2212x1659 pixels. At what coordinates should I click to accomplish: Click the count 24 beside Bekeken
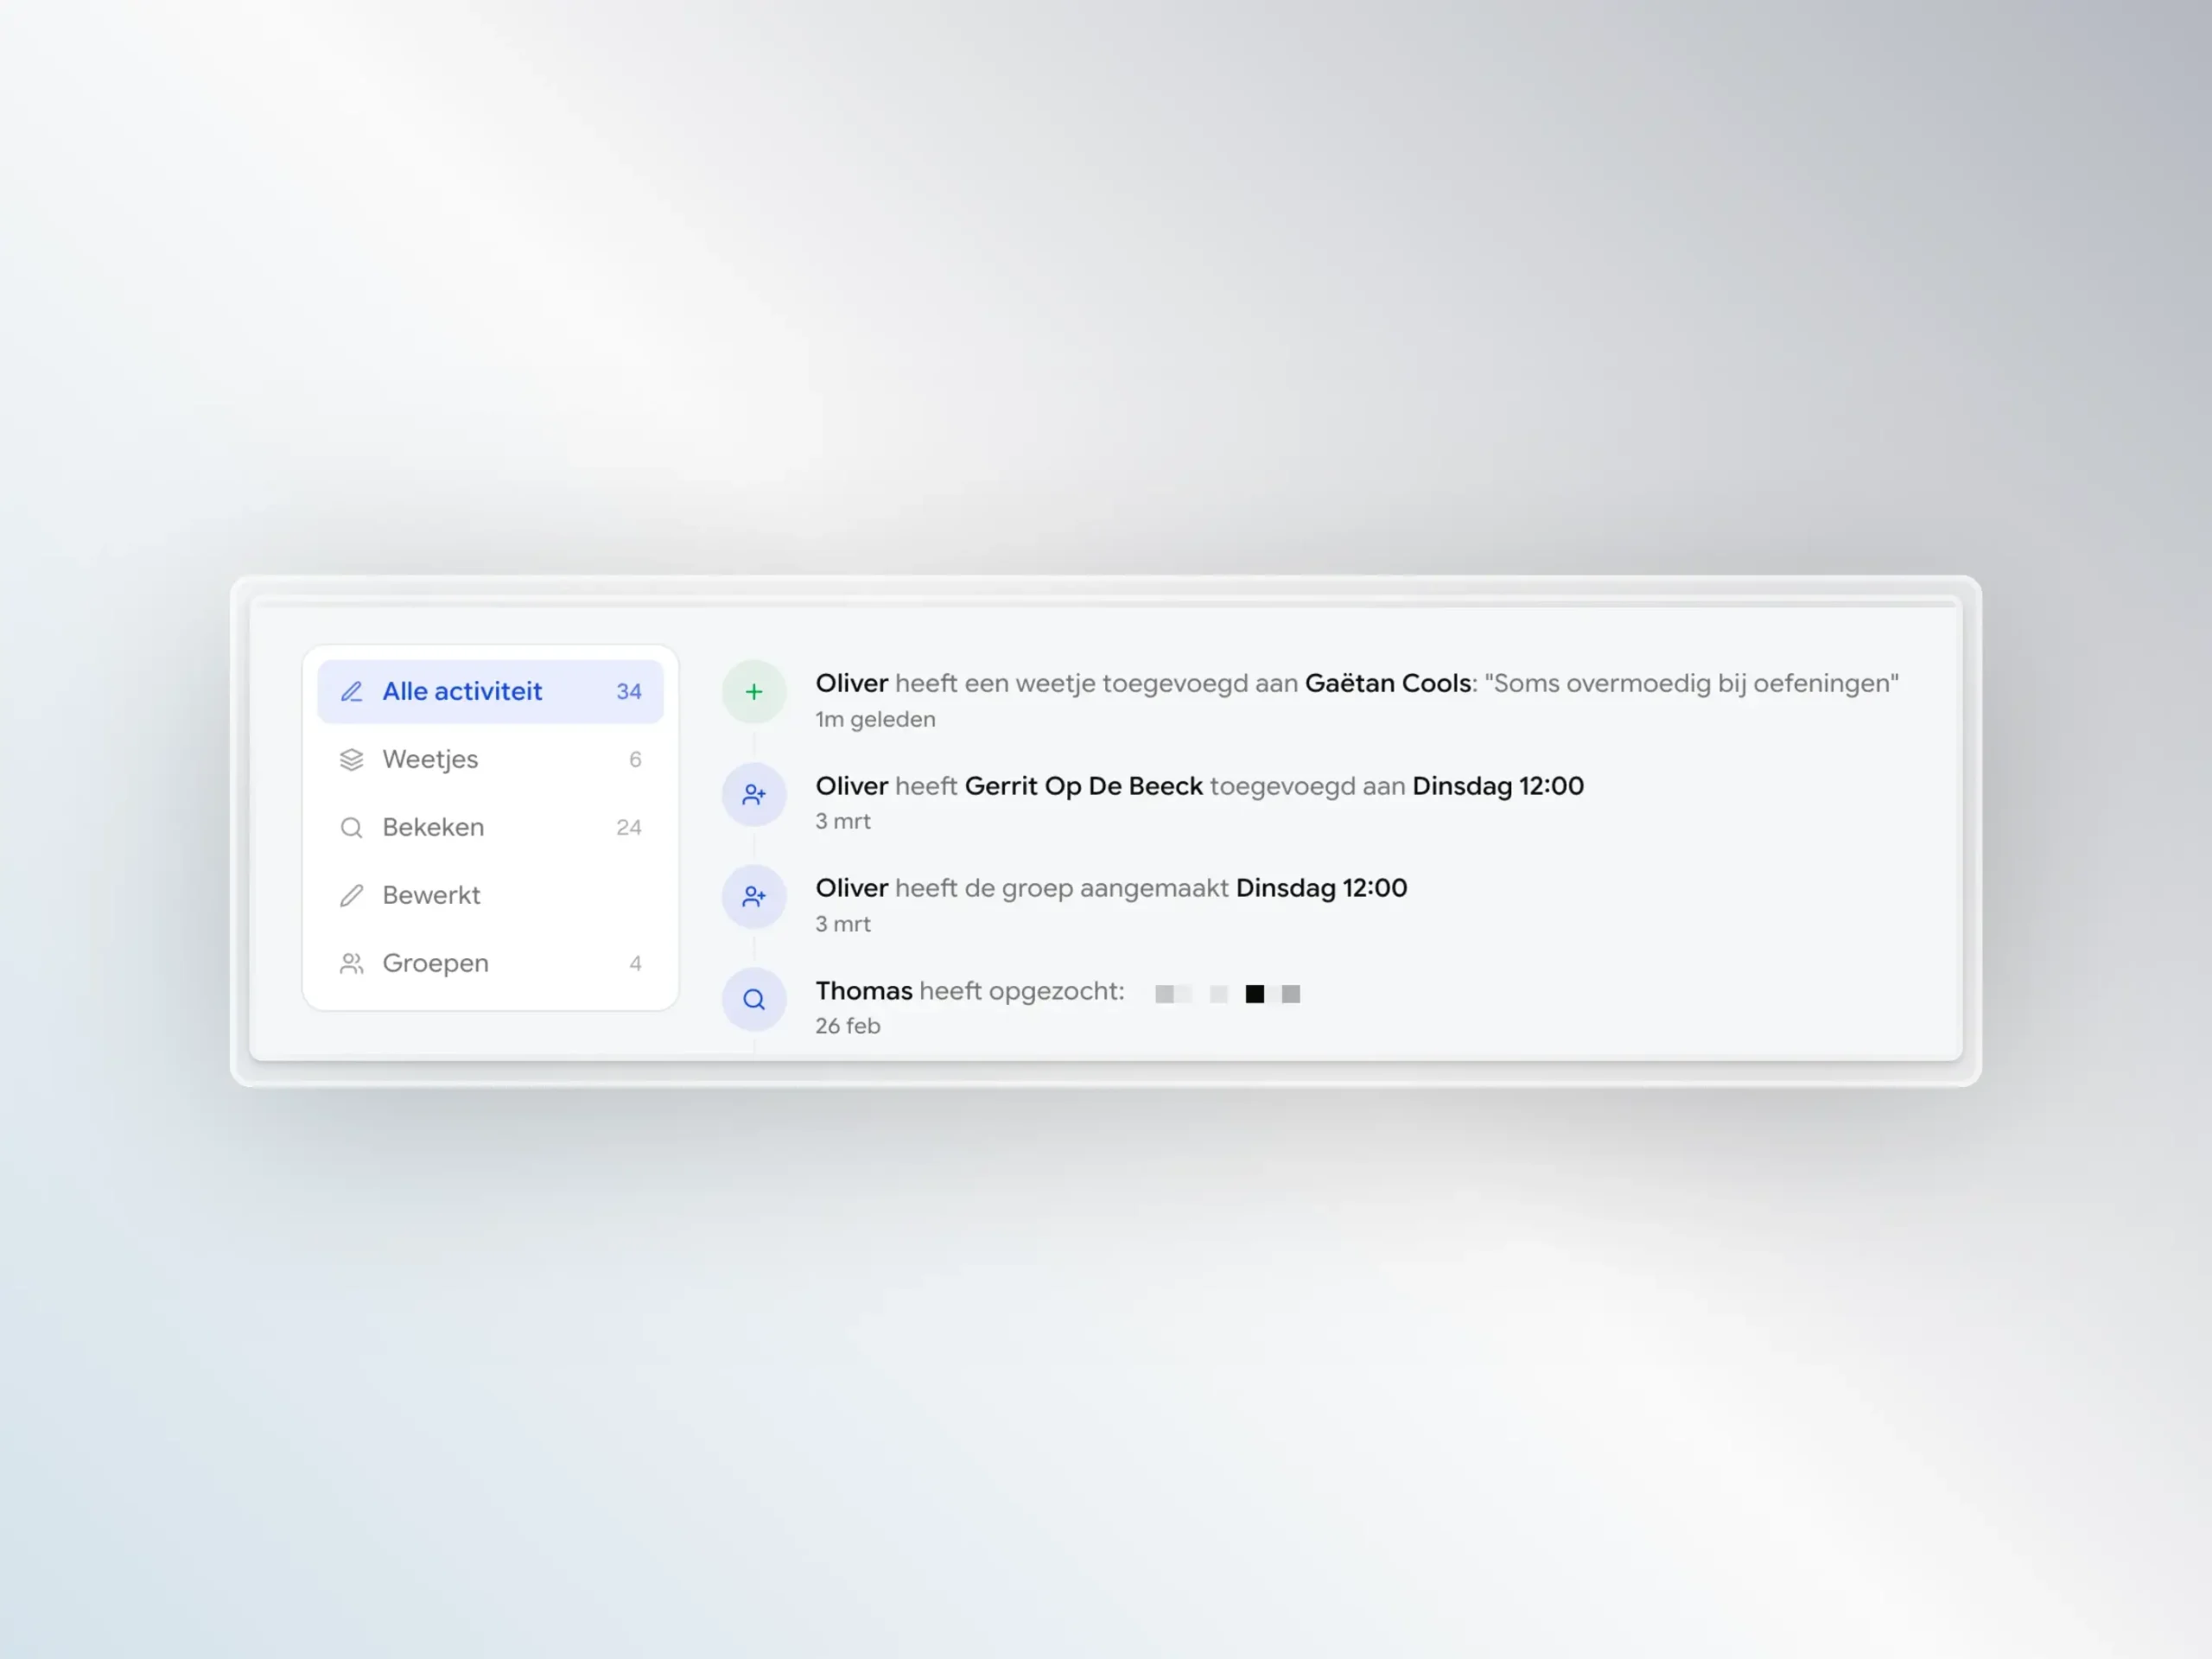pyautogui.click(x=629, y=827)
